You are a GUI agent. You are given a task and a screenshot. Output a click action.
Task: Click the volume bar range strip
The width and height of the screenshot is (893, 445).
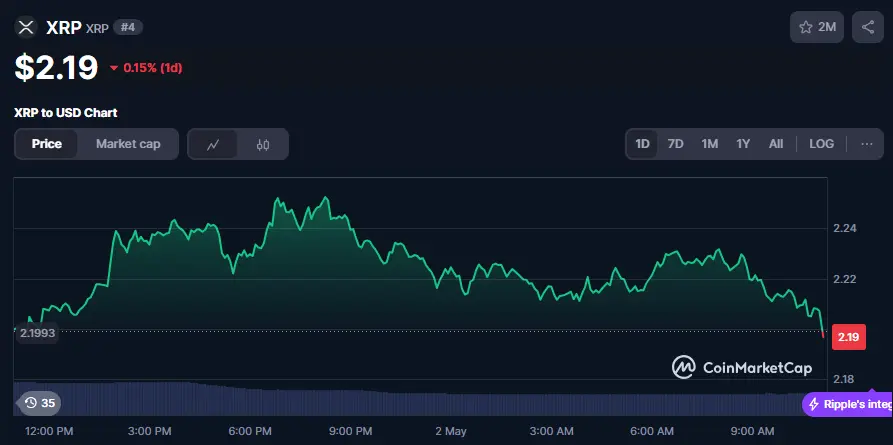click(420, 398)
